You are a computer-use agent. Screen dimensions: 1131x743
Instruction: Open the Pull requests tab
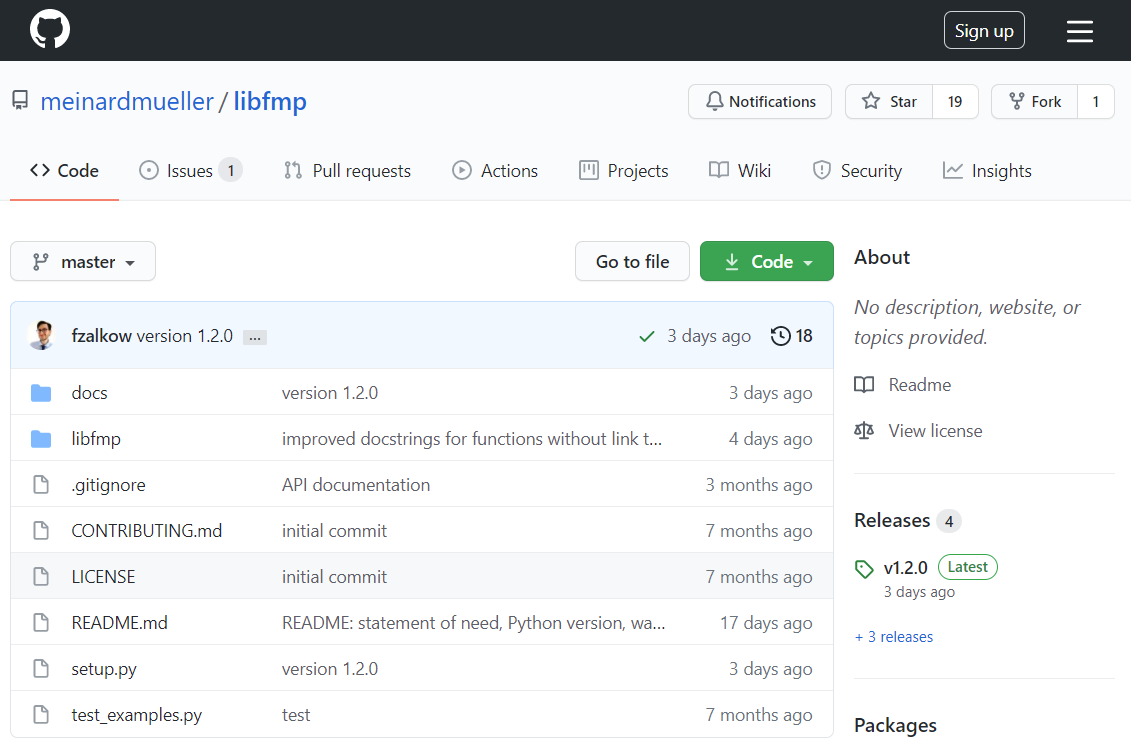coord(347,171)
